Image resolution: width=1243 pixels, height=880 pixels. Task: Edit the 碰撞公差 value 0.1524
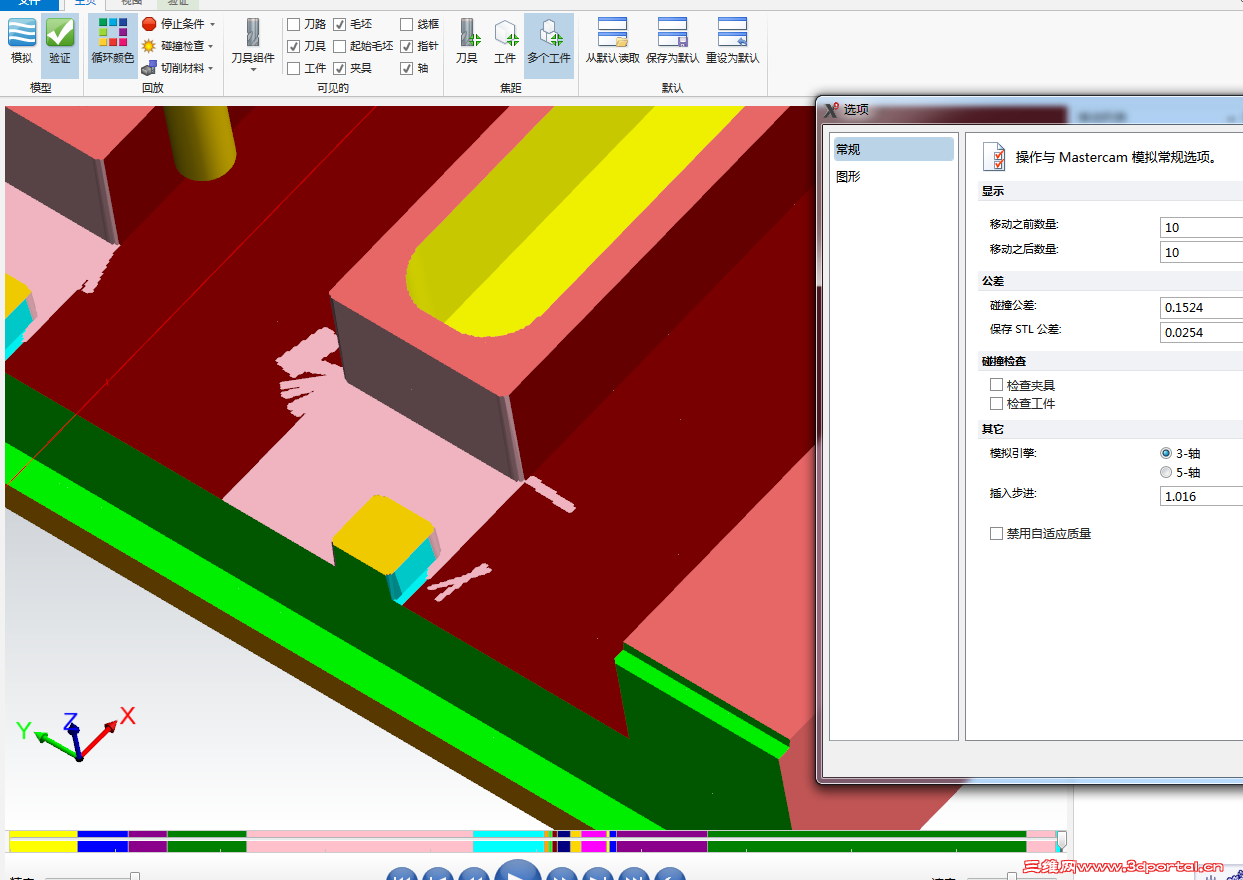(1201, 307)
